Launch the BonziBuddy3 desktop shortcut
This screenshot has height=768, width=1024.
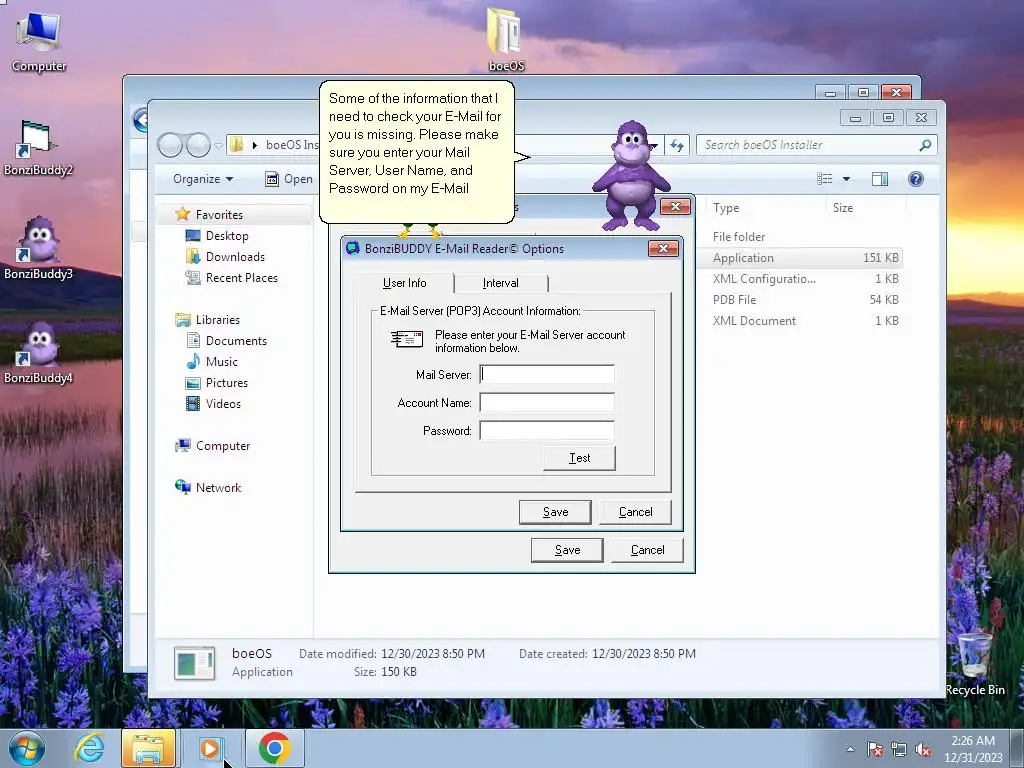pos(38,249)
